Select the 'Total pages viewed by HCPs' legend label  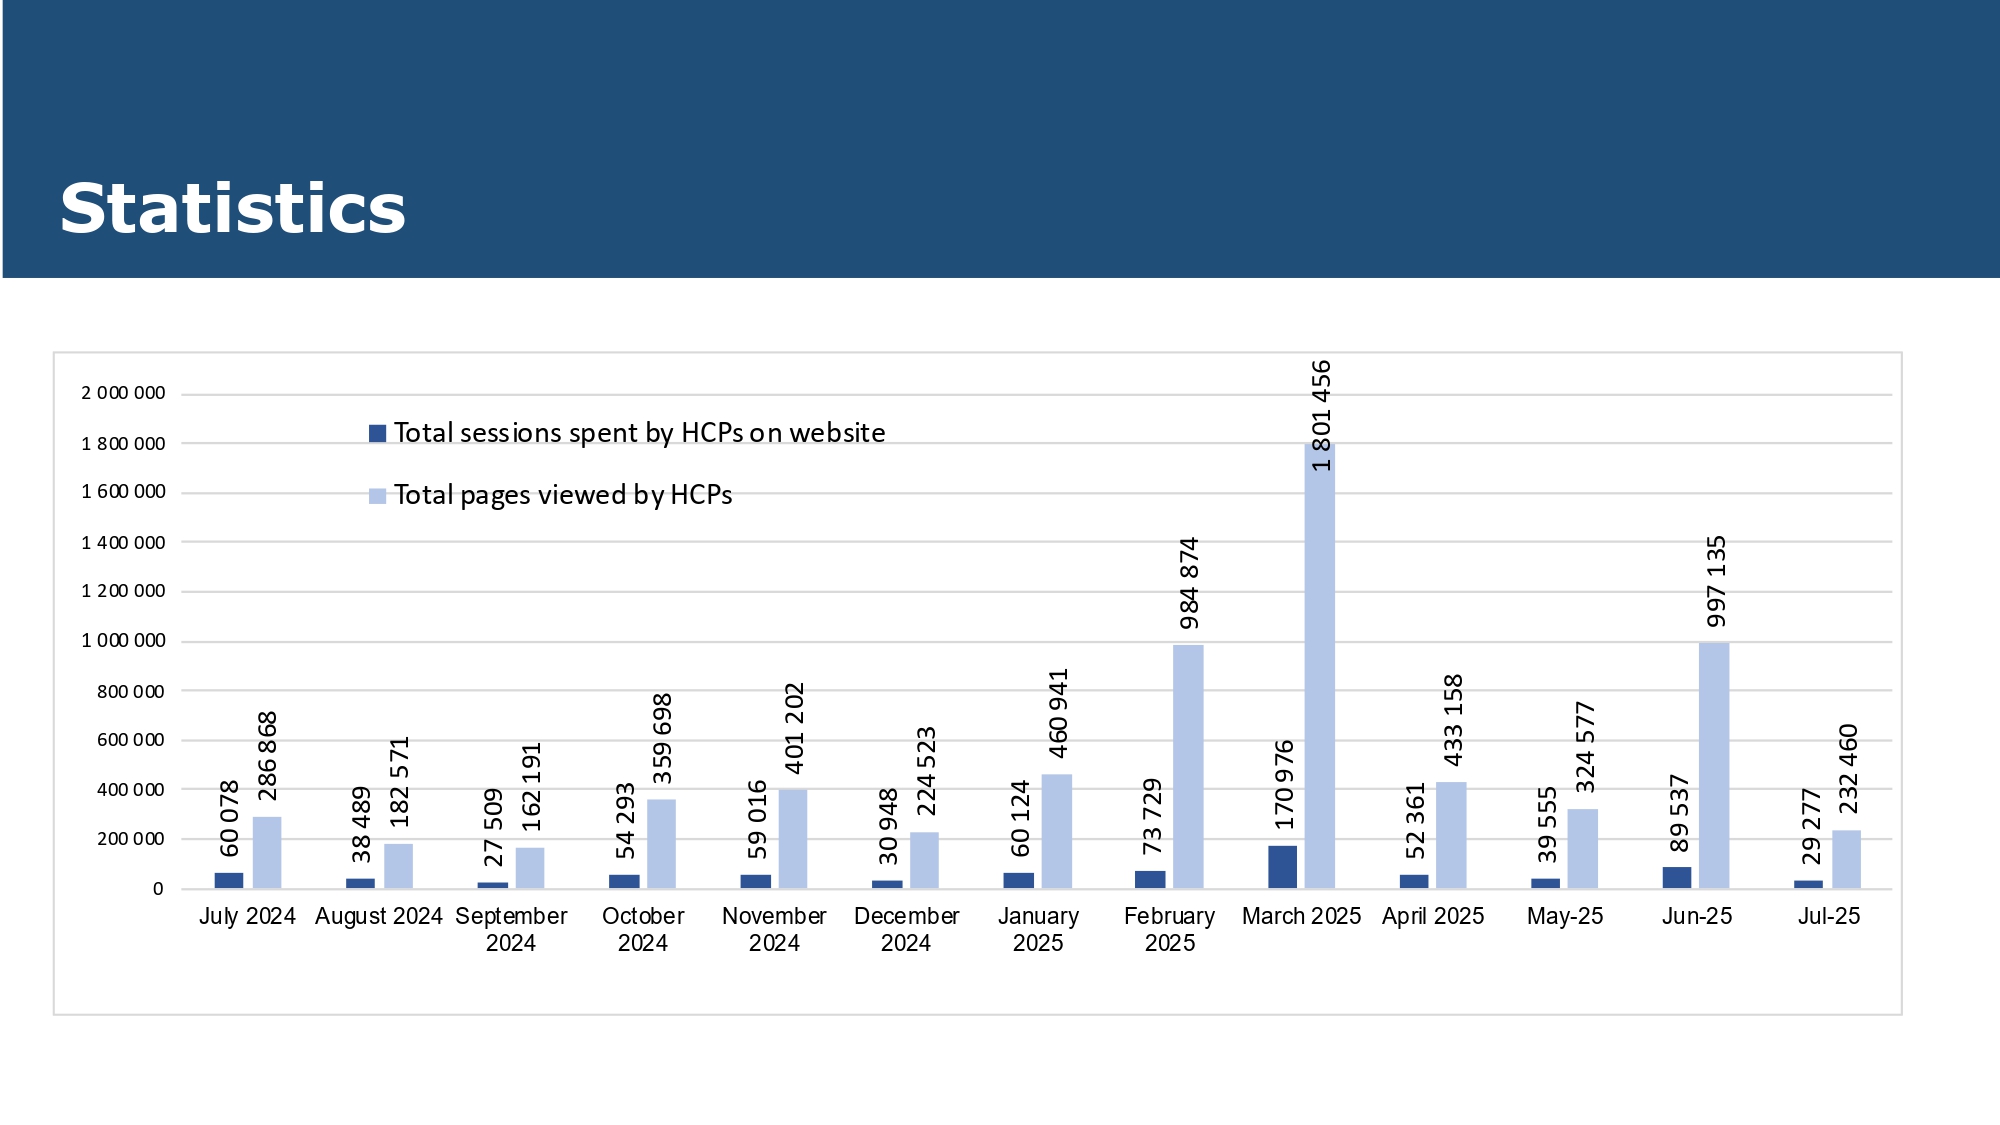pos(562,495)
